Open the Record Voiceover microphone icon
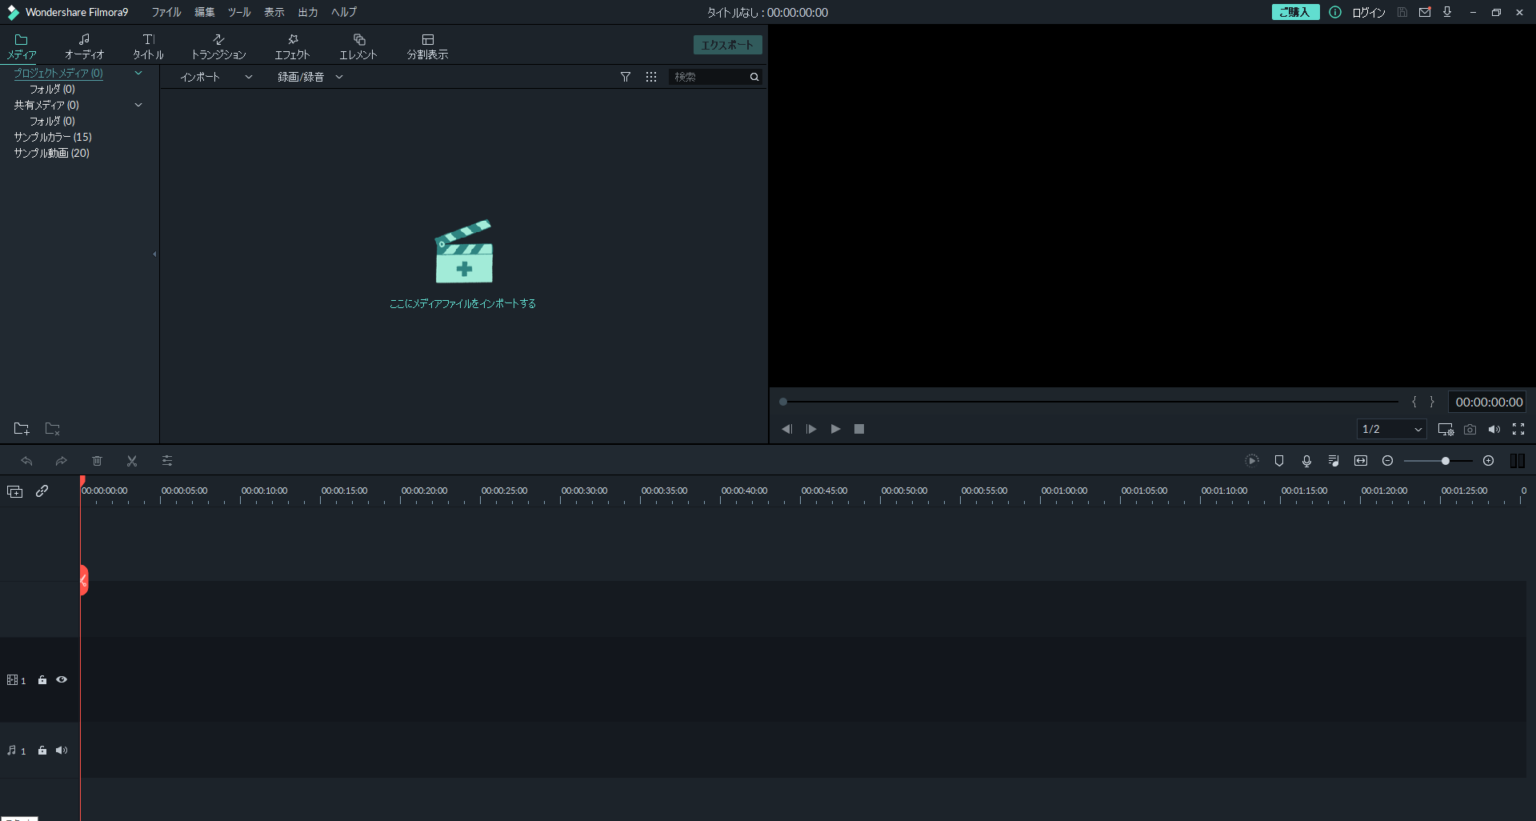The width and height of the screenshot is (1536, 821). 1306,461
